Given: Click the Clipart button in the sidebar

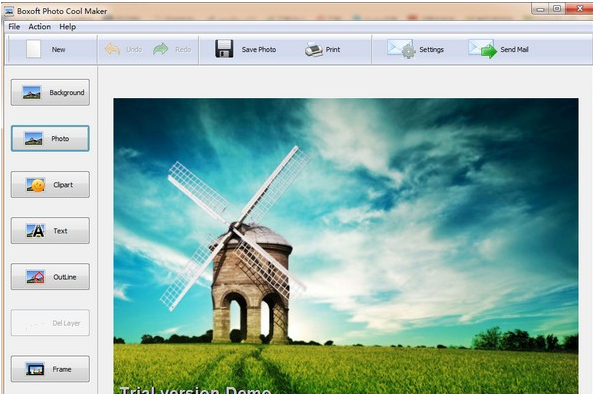Looking at the screenshot, I should pos(50,185).
